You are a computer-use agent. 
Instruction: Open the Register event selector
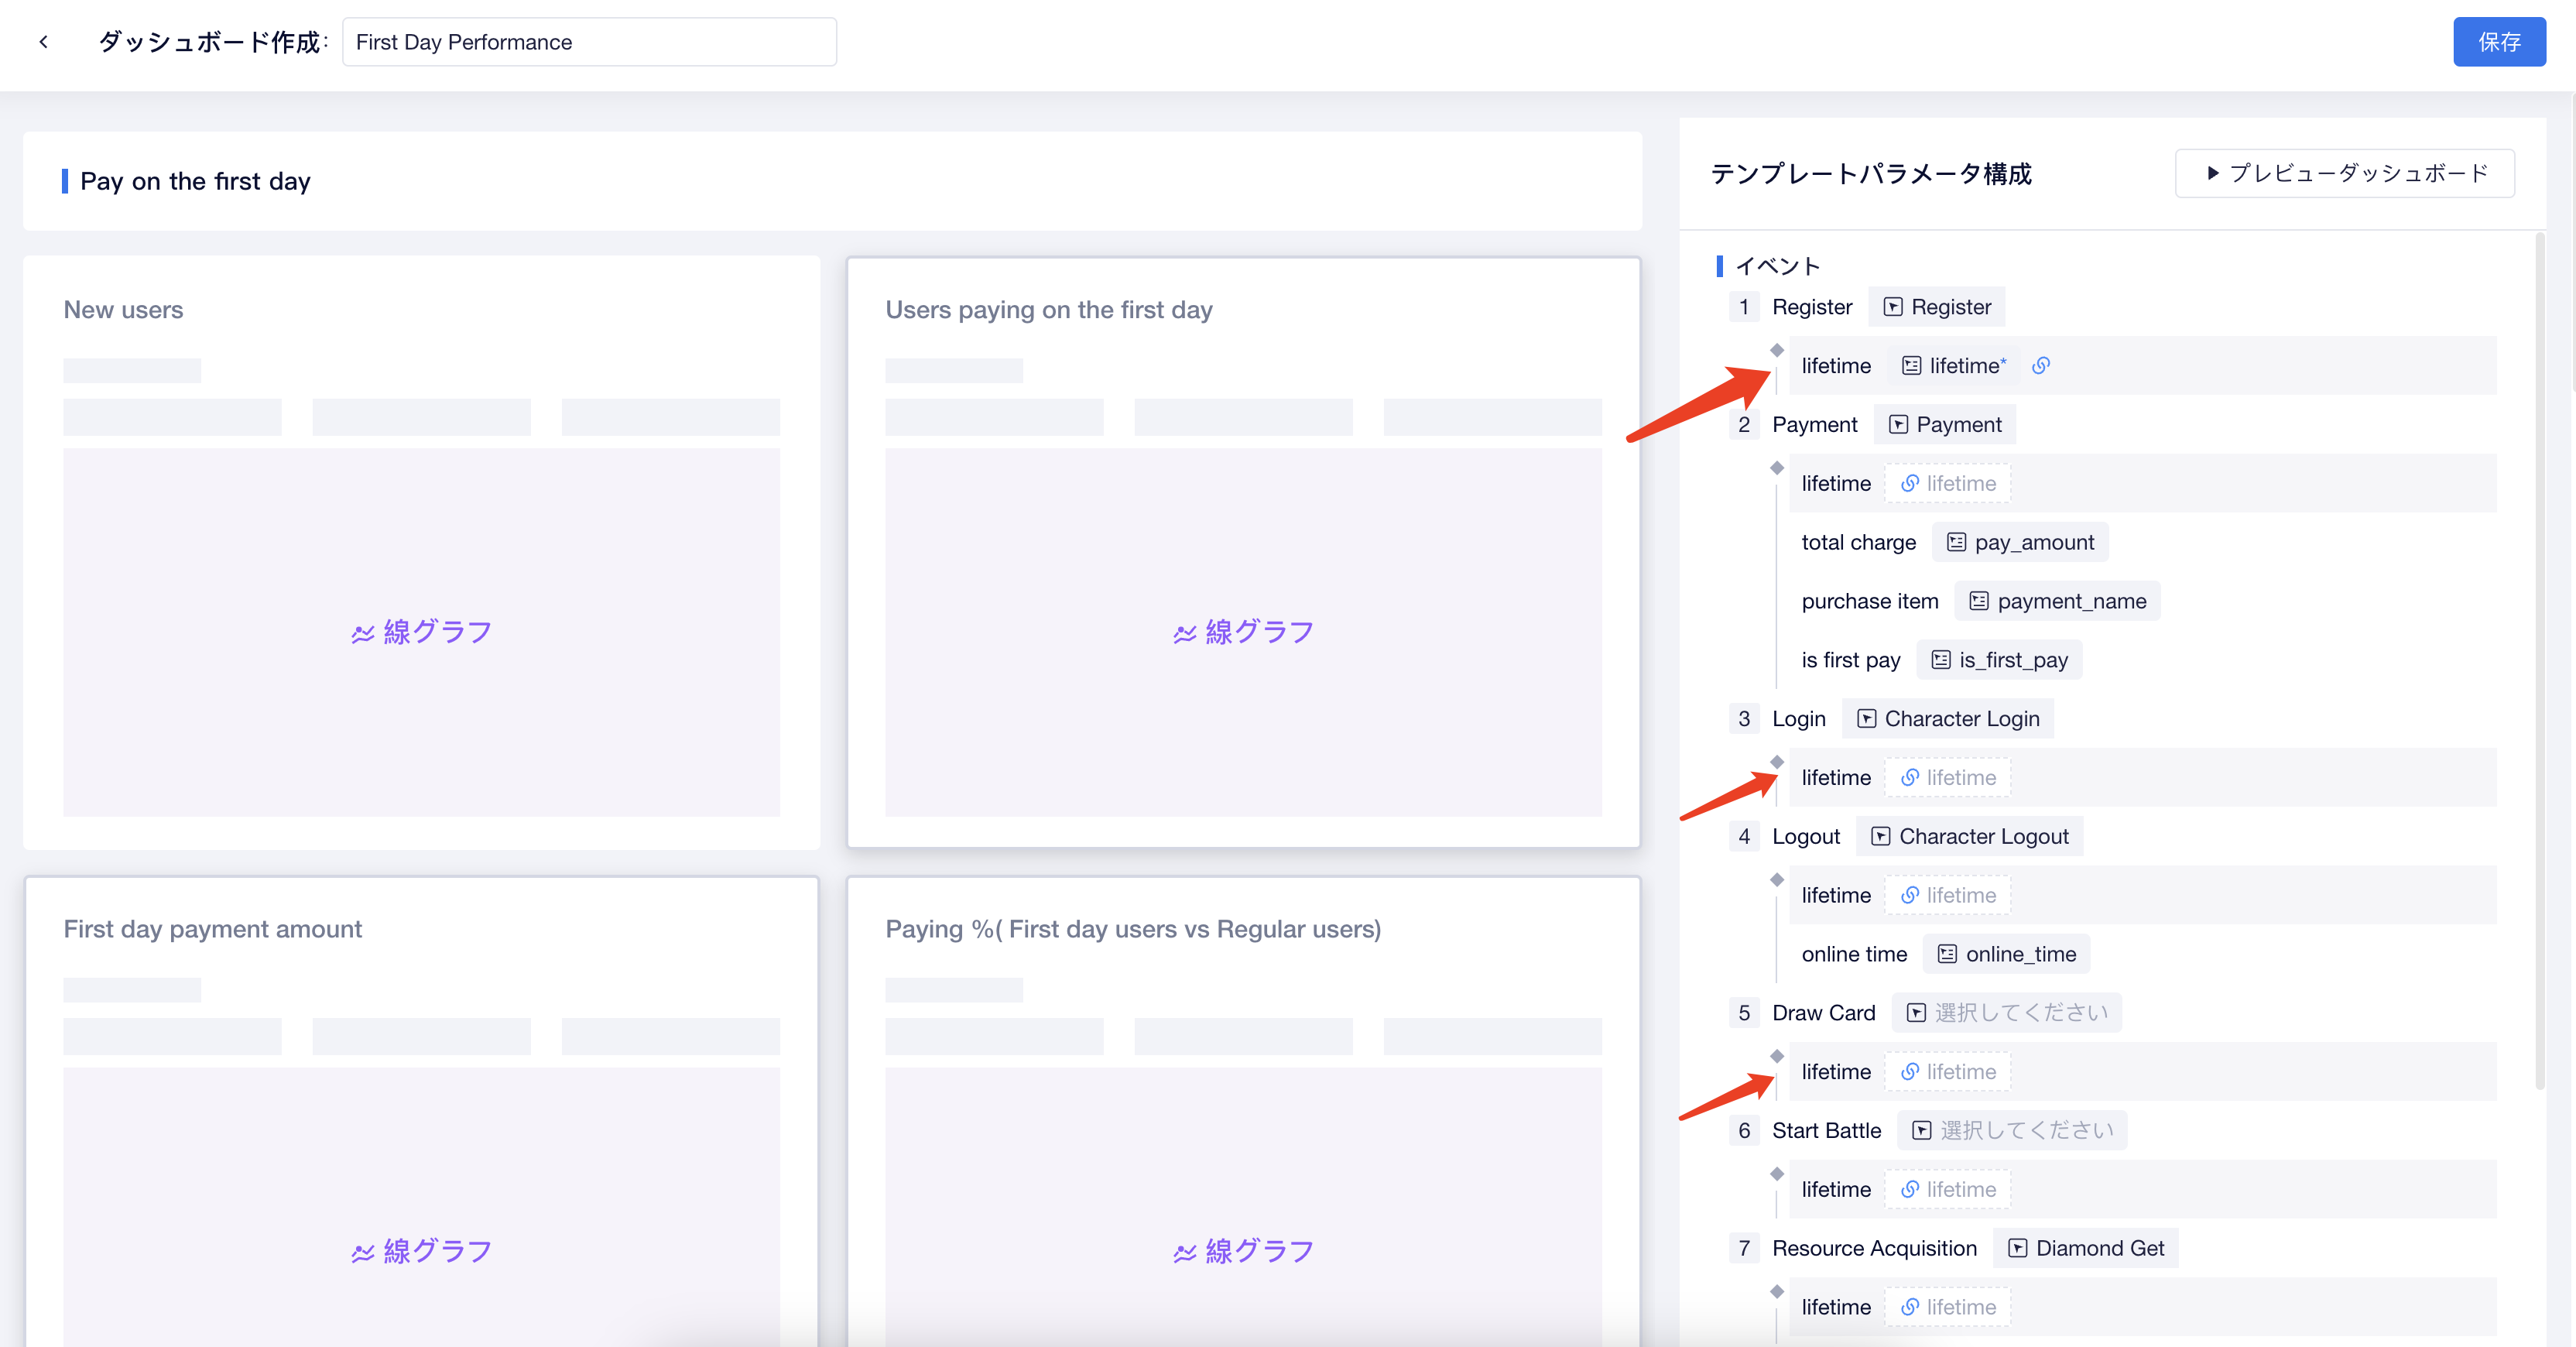[x=1936, y=307]
